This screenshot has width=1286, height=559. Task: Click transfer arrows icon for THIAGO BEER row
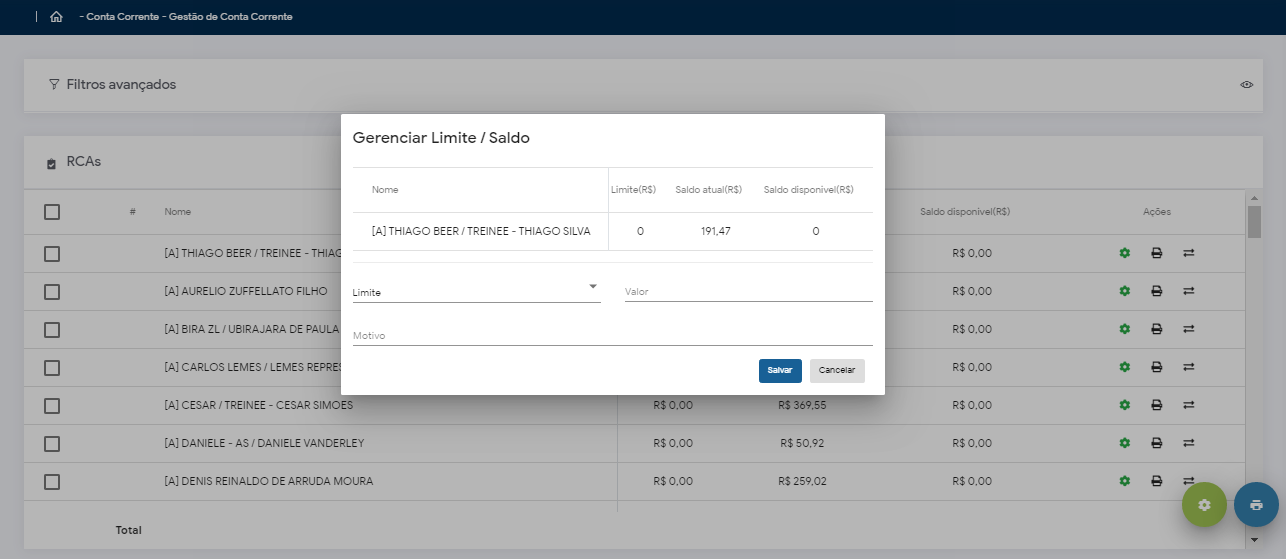1189,253
